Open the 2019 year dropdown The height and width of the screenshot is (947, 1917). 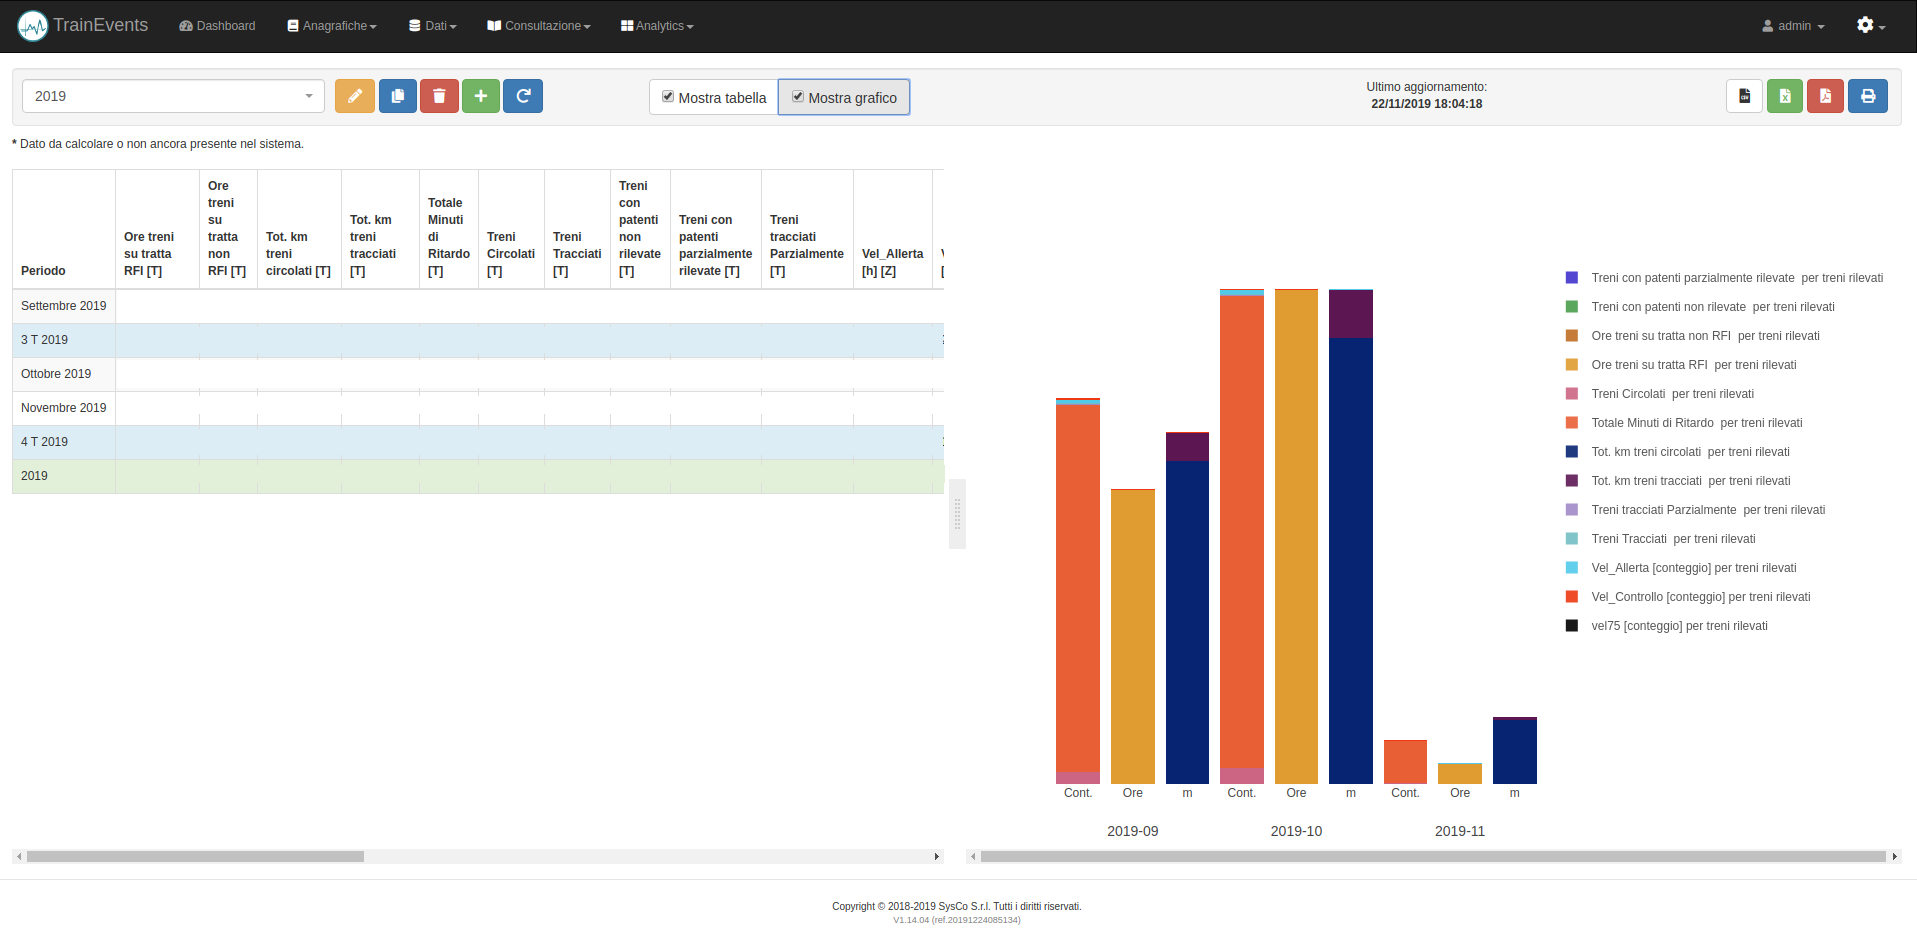pos(173,96)
